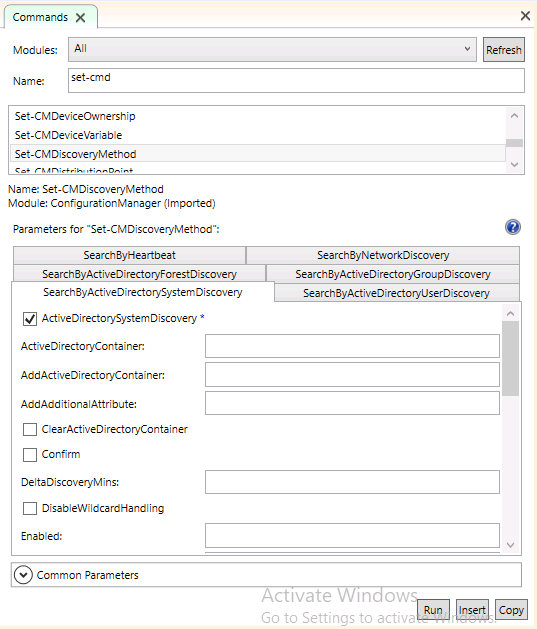Check DisableWildcardHandling option
This screenshot has height=629, width=537.
30,508
